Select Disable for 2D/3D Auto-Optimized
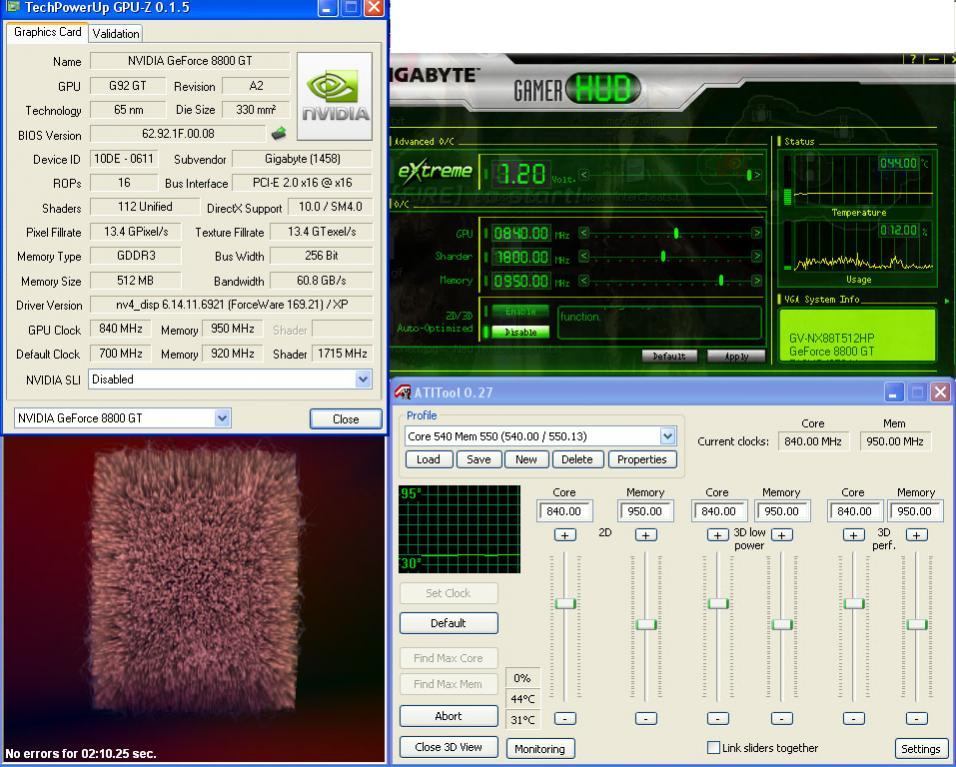This screenshot has width=956, height=767. 520,332
